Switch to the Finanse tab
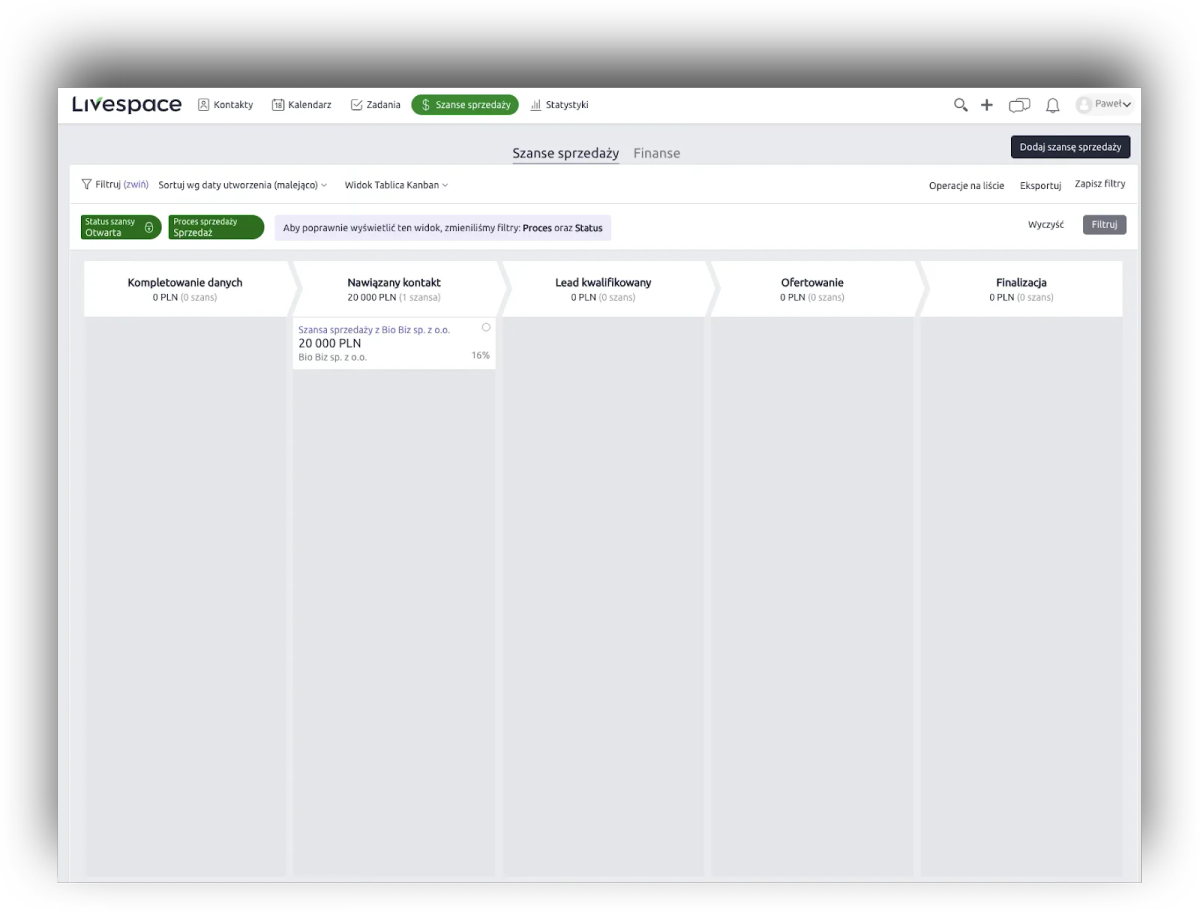Viewport: 1200px width, 912px height. [x=656, y=154]
